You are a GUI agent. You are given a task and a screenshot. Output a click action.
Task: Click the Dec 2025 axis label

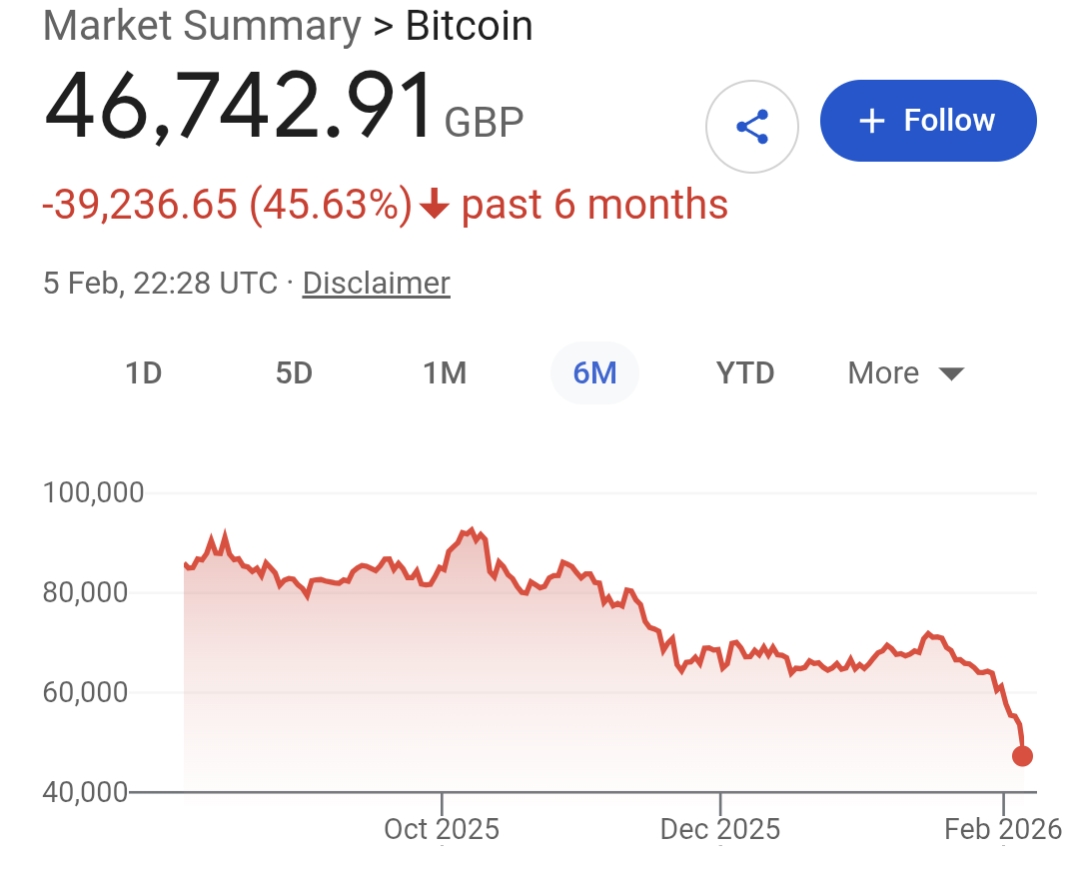coord(720,829)
